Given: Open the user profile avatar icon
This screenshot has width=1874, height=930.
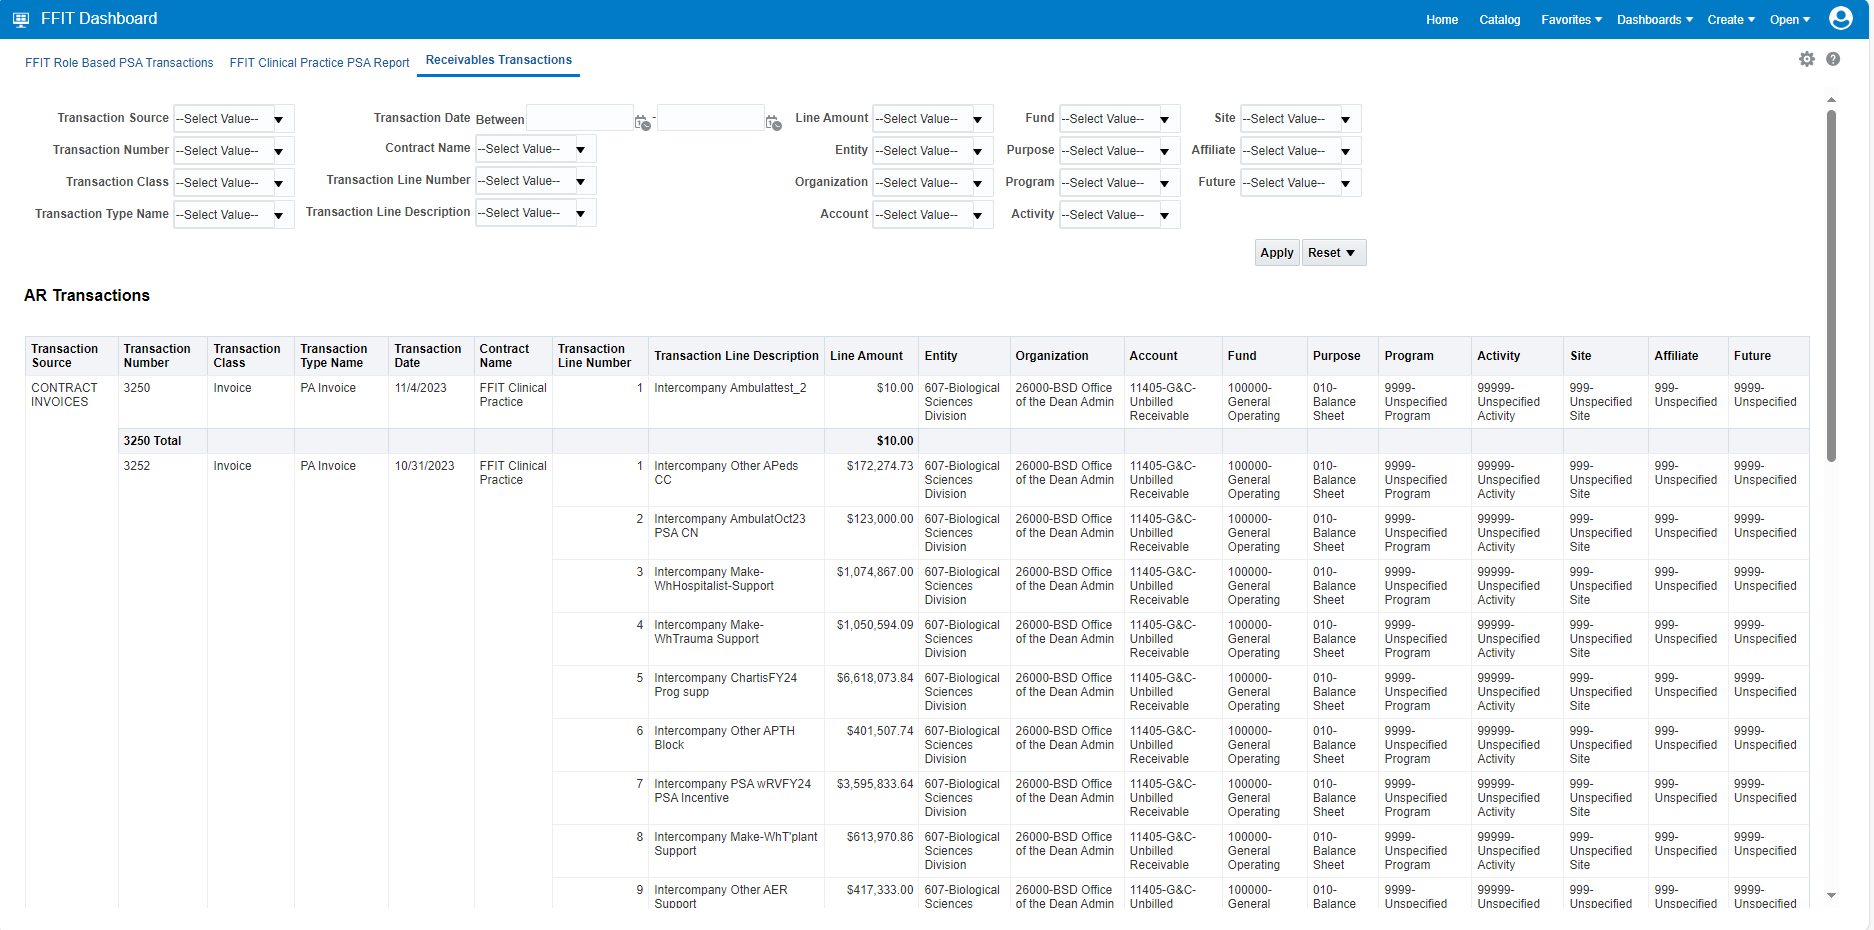Looking at the screenshot, I should click(x=1841, y=18).
